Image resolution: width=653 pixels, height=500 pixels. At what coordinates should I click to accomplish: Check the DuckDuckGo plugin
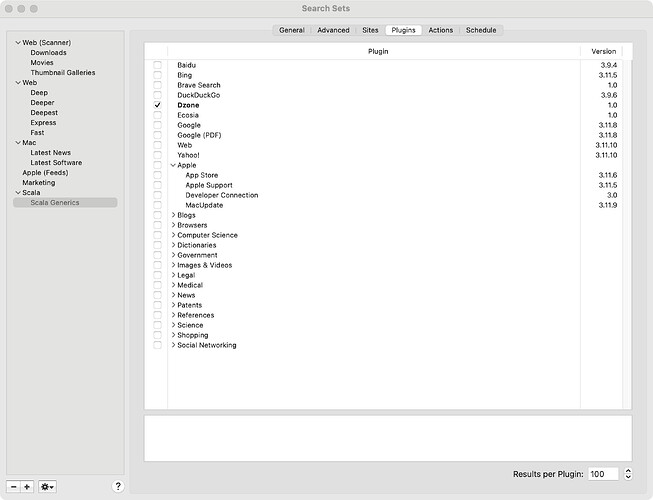[x=157, y=95]
